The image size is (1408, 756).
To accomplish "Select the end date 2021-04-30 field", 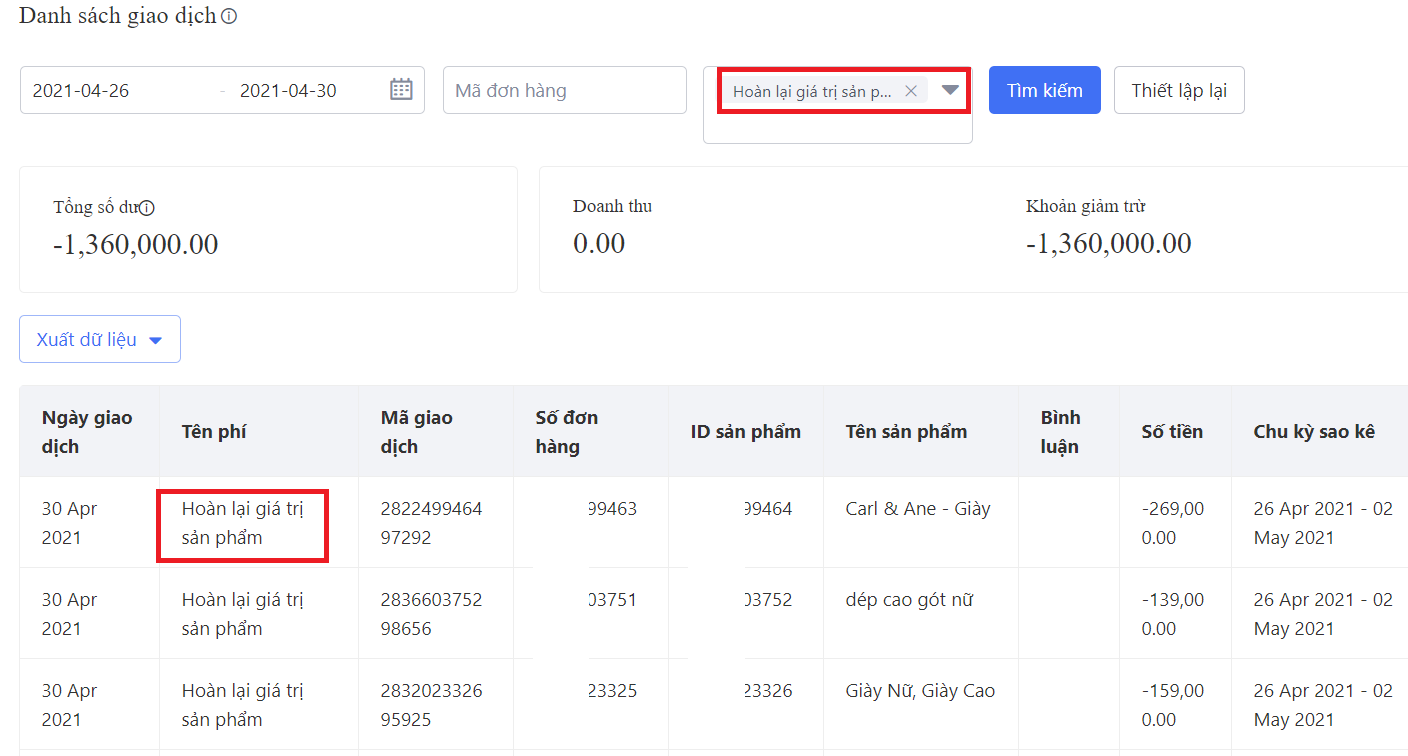I will (x=300, y=90).
